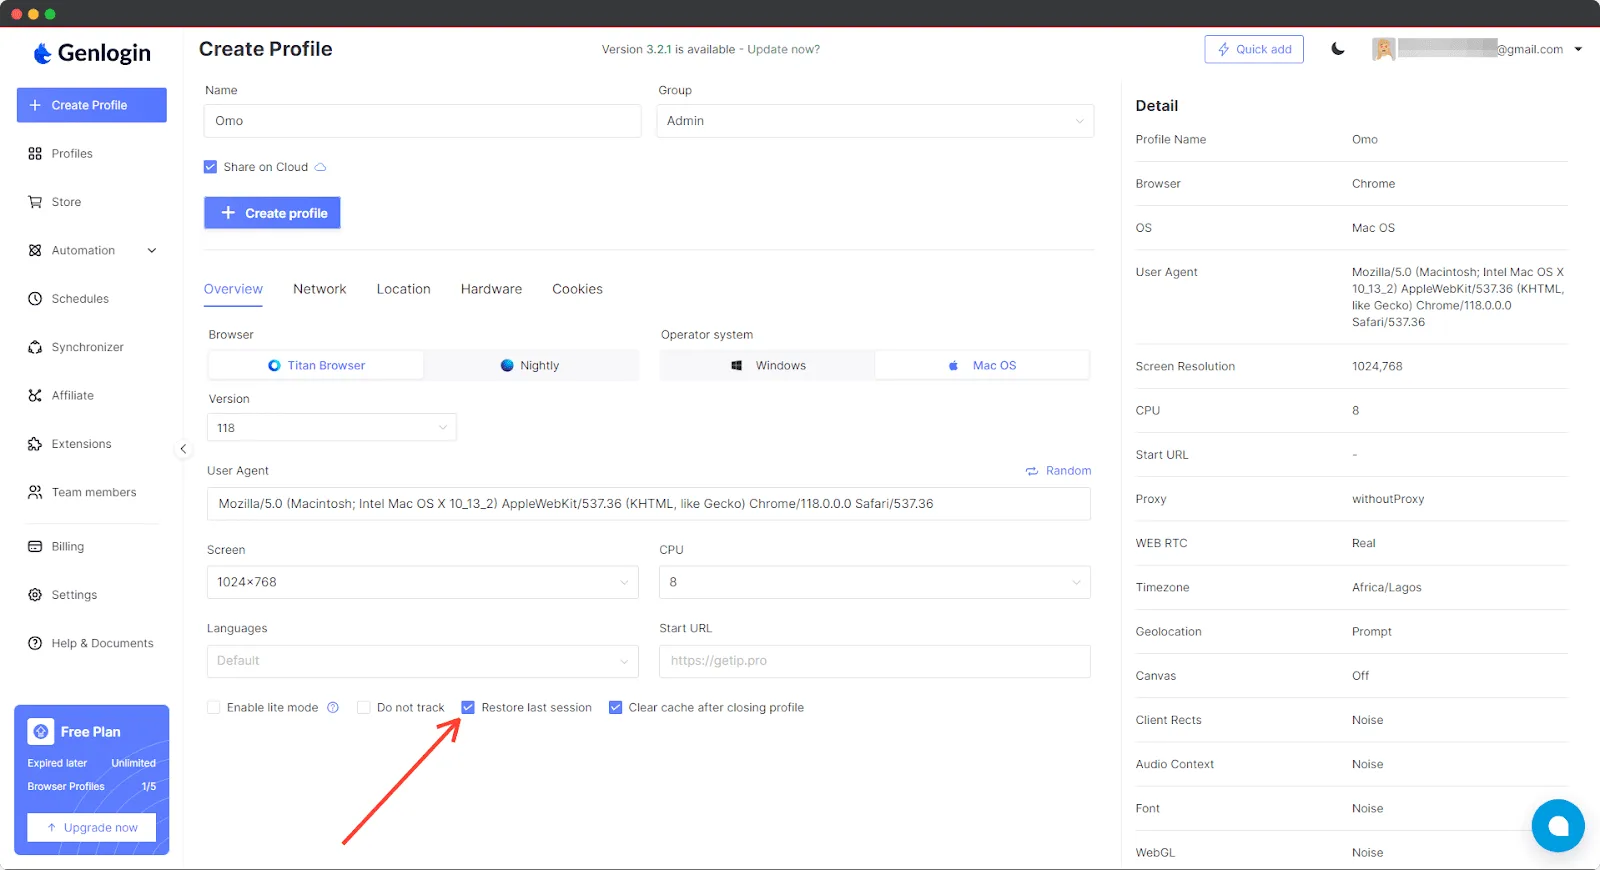Click the Free Plan badge icon
This screenshot has width=1600, height=870.
coord(41,732)
